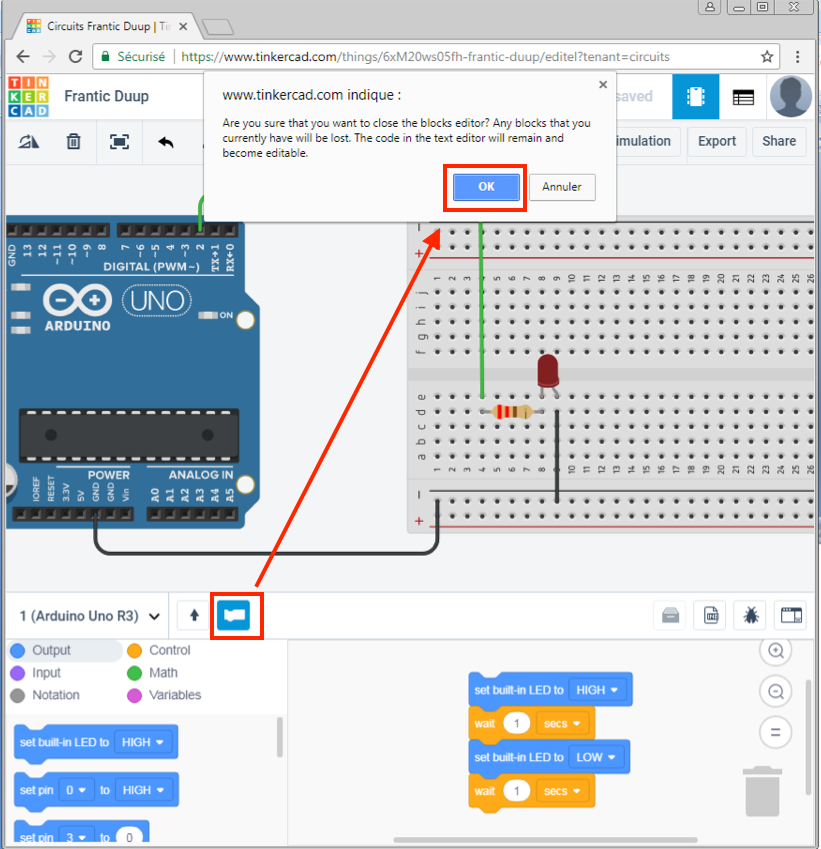Click the undo arrow icon

tap(166, 142)
